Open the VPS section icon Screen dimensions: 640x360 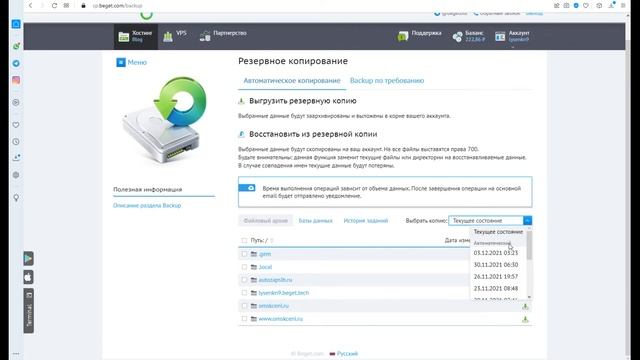[x=168, y=37]
